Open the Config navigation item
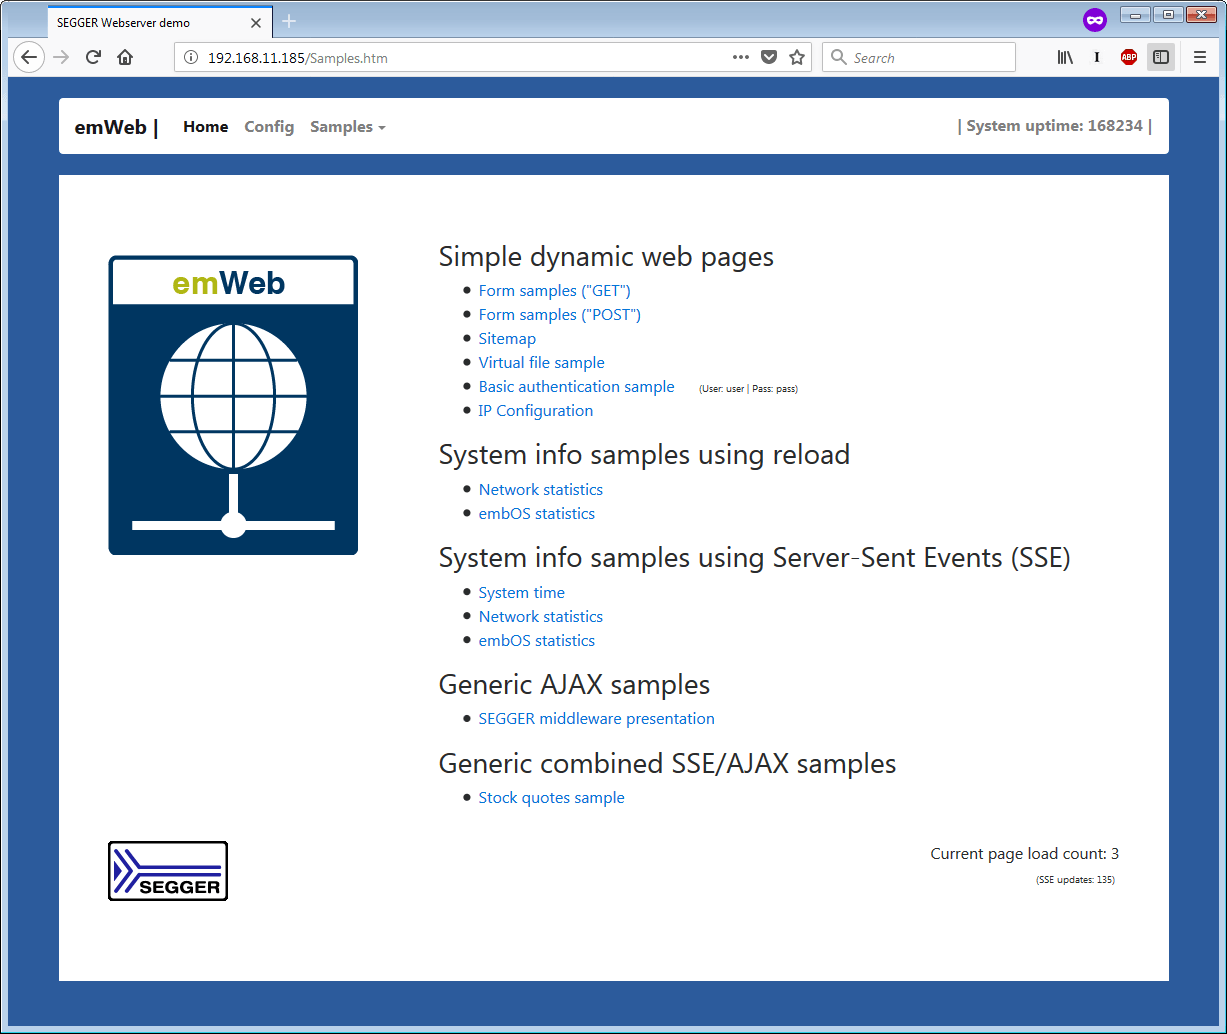Viewport: 1227px width, 1034px height. [x=269, y=127]
